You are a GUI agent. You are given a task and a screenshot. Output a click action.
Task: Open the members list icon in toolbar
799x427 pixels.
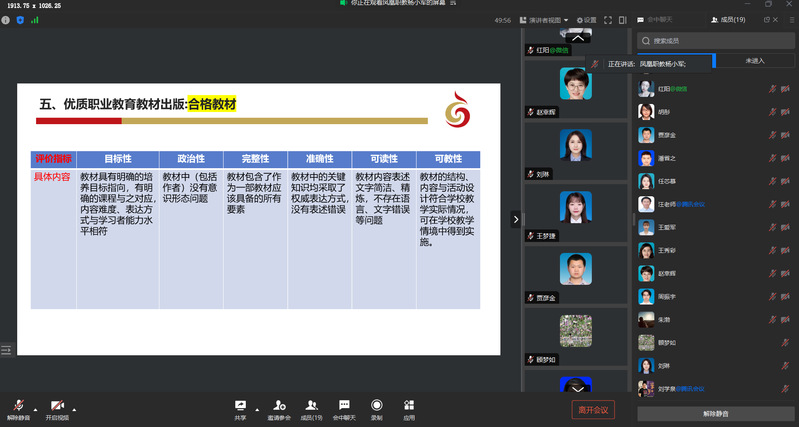tap(311, 404)
